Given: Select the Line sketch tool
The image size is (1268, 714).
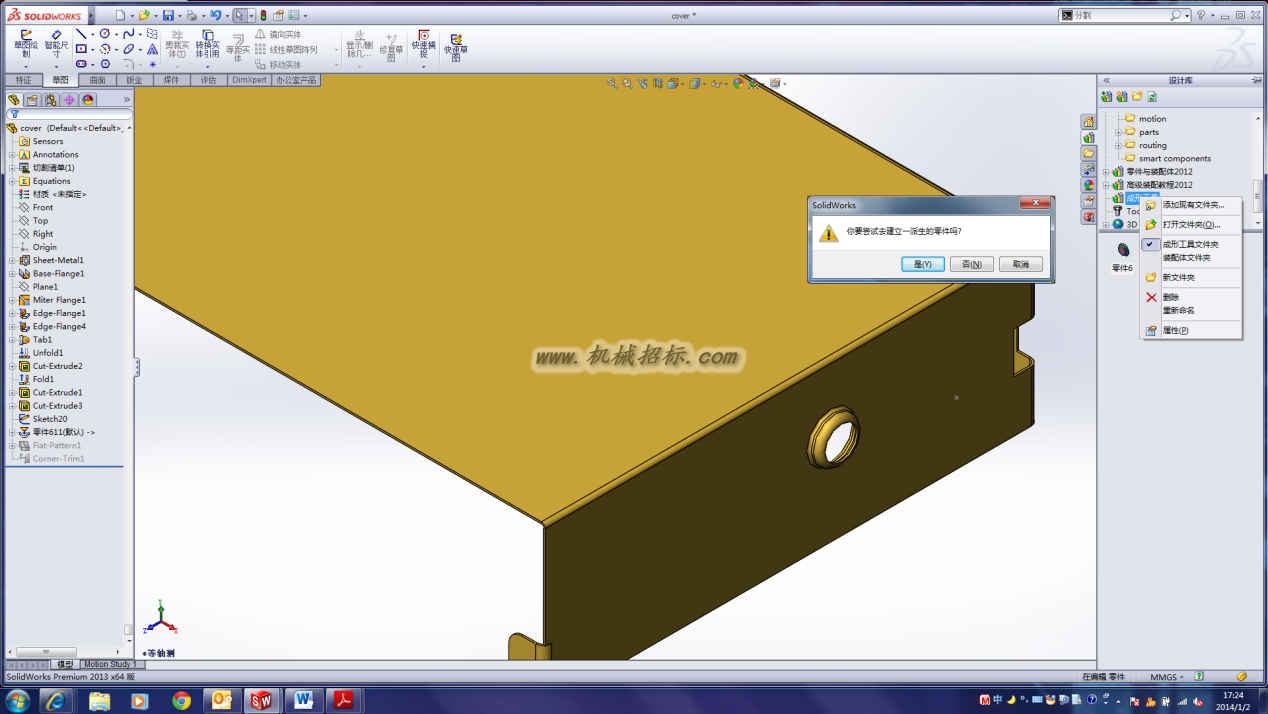Looking at the screenshot, I should tap(81, 34).
